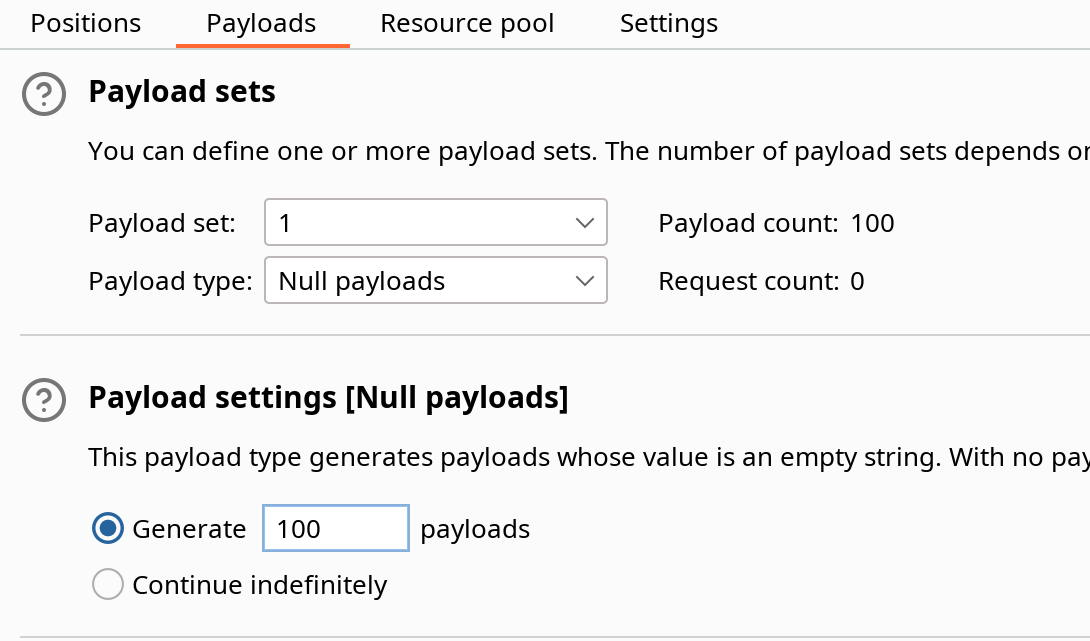The image size is (1090, 641).
Task: Focus the payload count field showing 100
Action: coord(336,528)
